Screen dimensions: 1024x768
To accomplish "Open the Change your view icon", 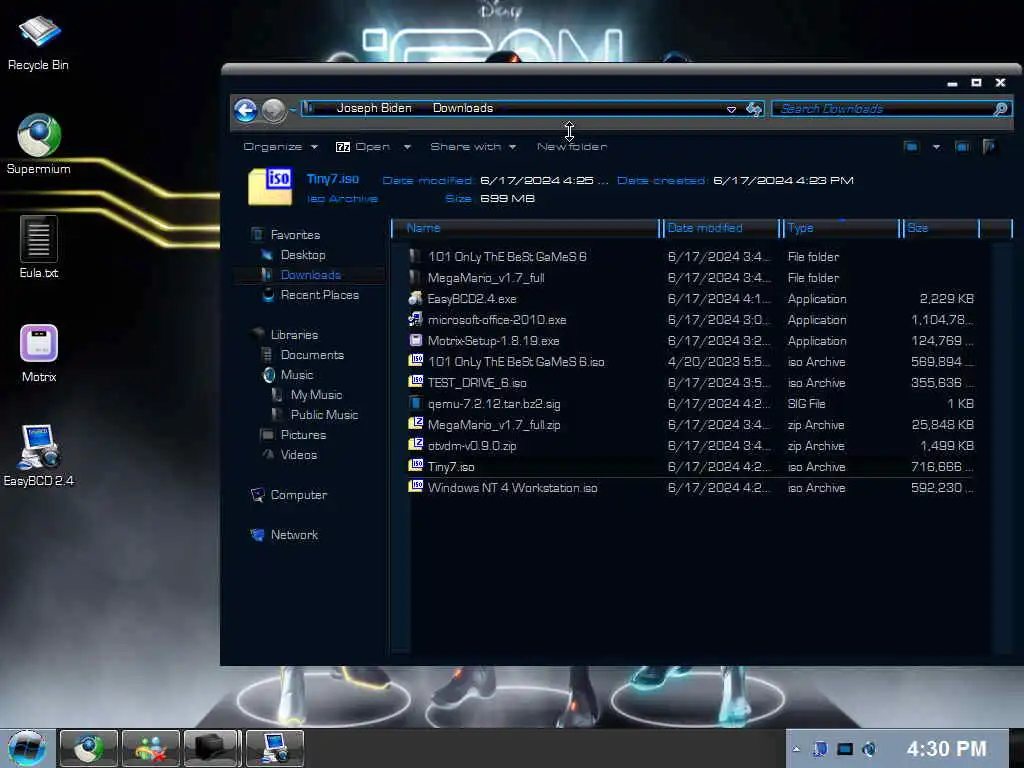I will pos(911,146).
